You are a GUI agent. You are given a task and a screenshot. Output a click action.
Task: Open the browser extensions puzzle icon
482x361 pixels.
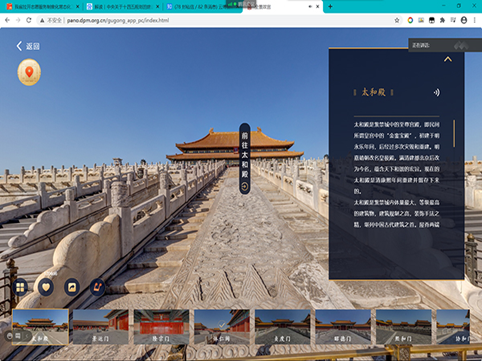[x=442, y=20]
